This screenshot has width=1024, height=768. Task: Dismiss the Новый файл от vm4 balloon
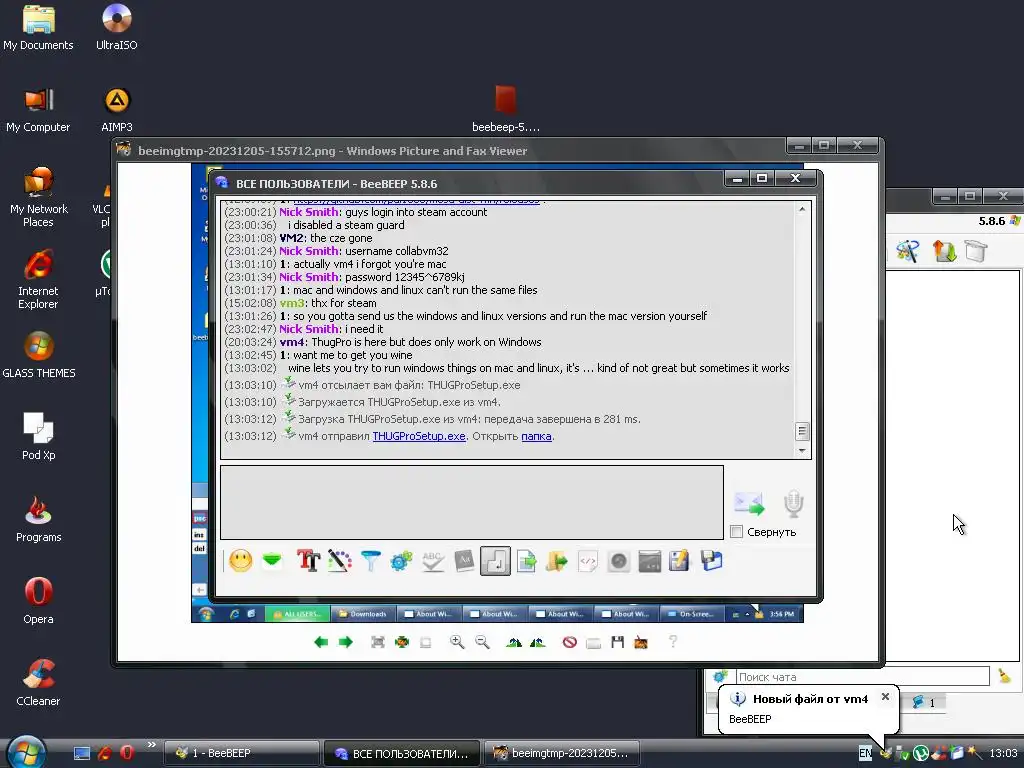click(x=885, y=697)
